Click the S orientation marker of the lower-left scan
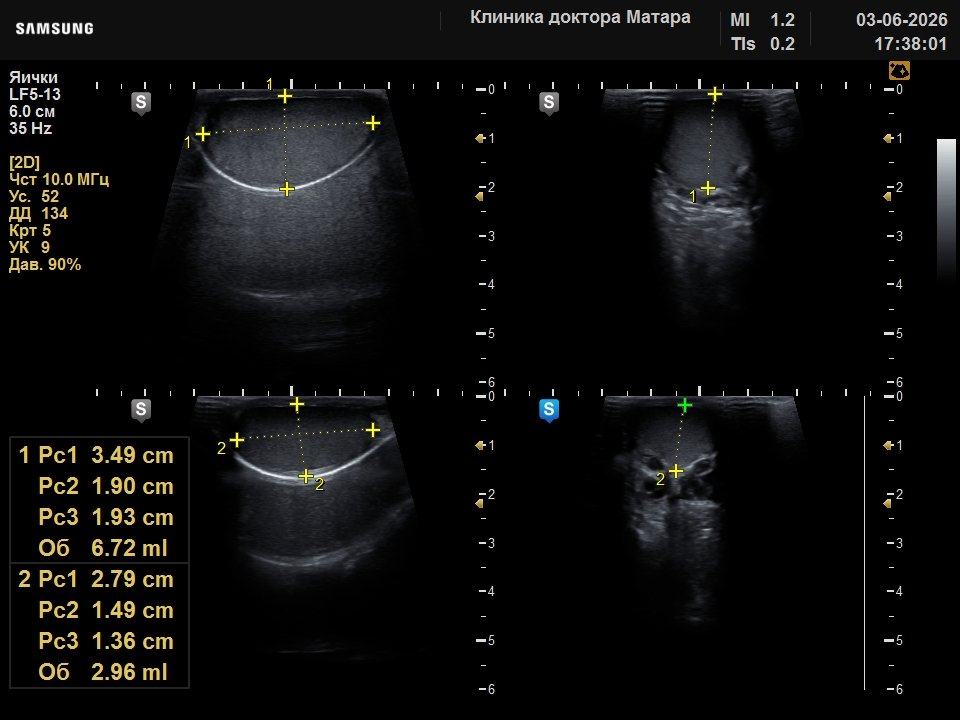Screen dimensions: 960x720 pyautogui.click(x=141, y=410)
